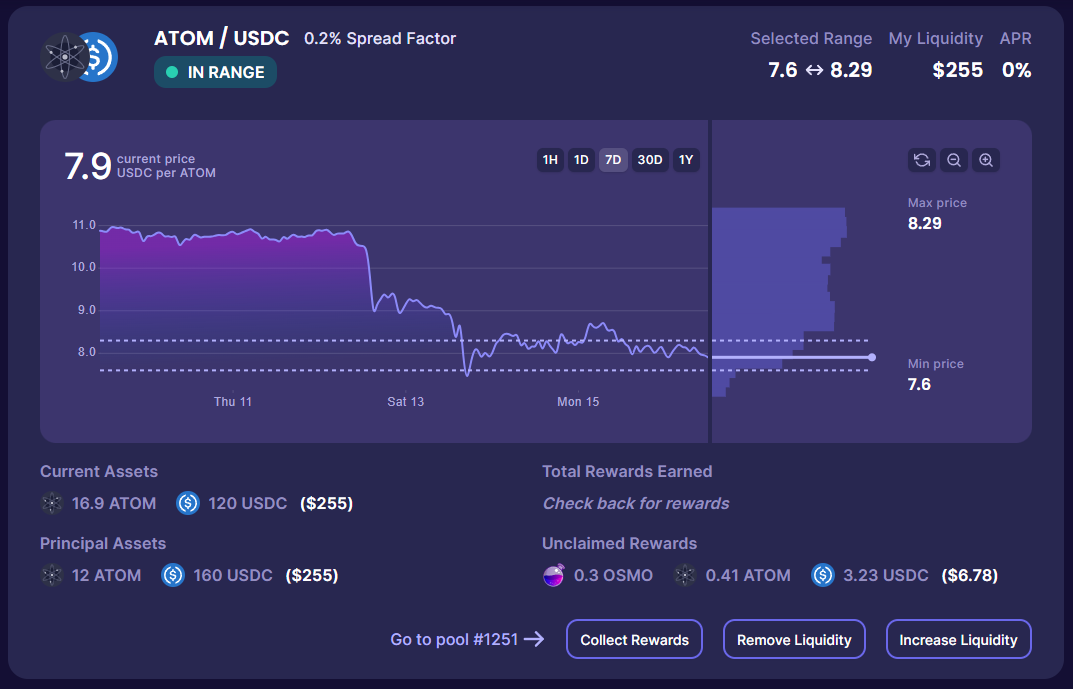Click Increase Liquidity button

(x=958, y=640)
